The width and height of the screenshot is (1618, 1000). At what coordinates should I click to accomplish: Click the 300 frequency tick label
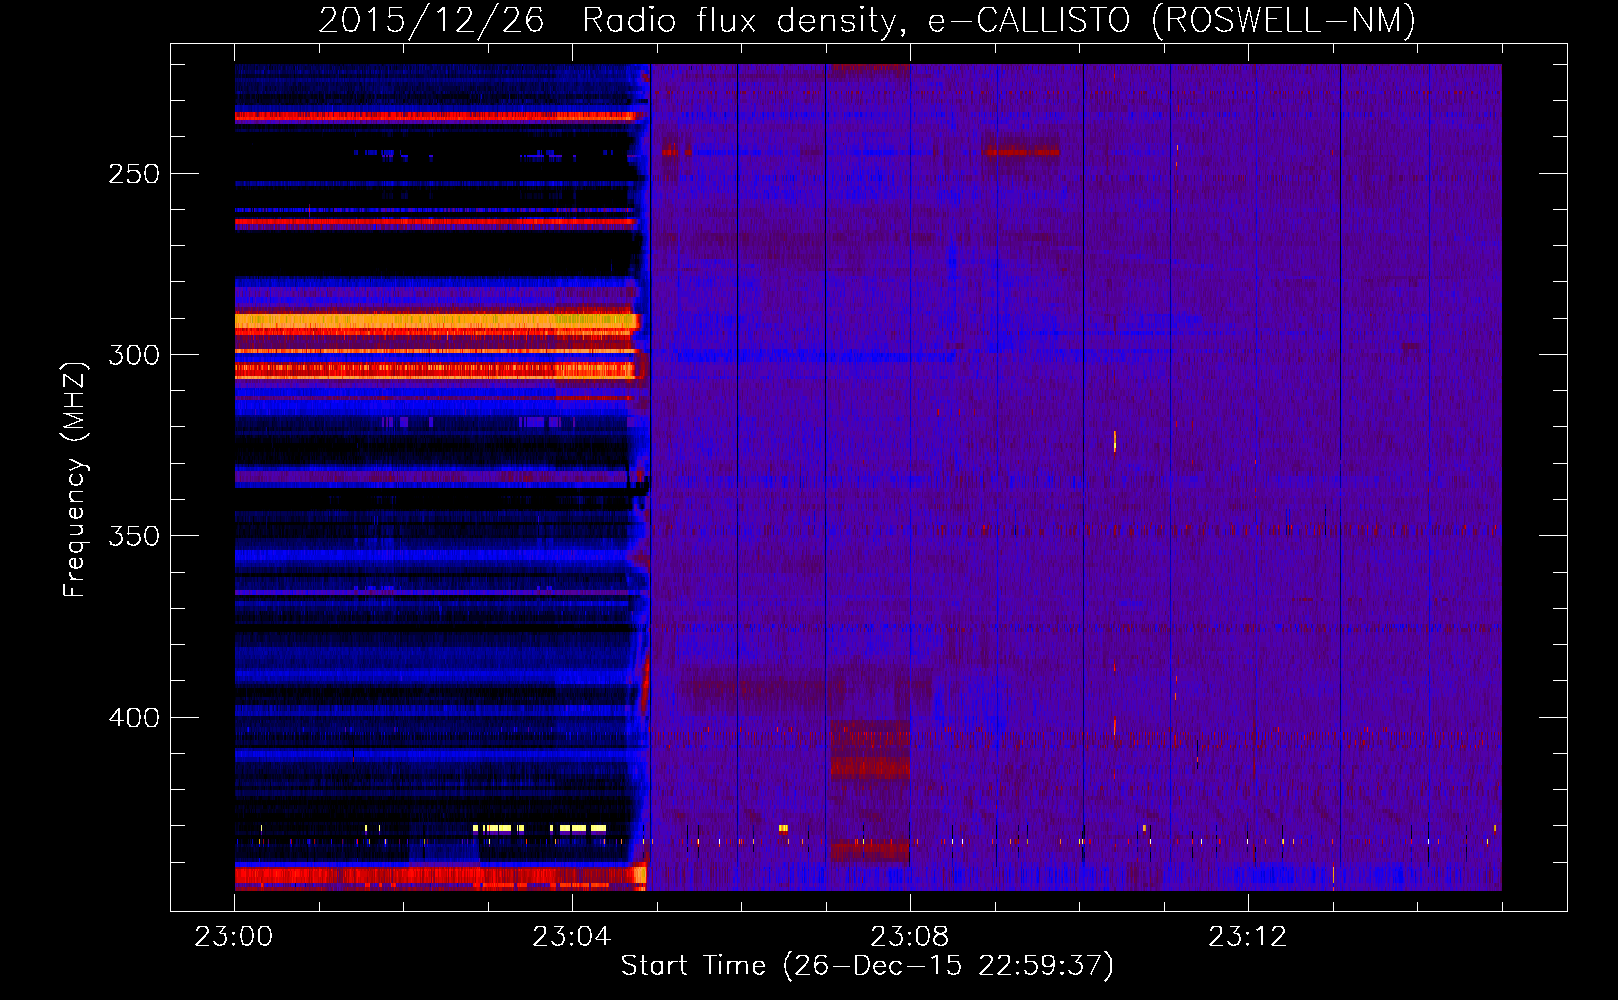134,355
